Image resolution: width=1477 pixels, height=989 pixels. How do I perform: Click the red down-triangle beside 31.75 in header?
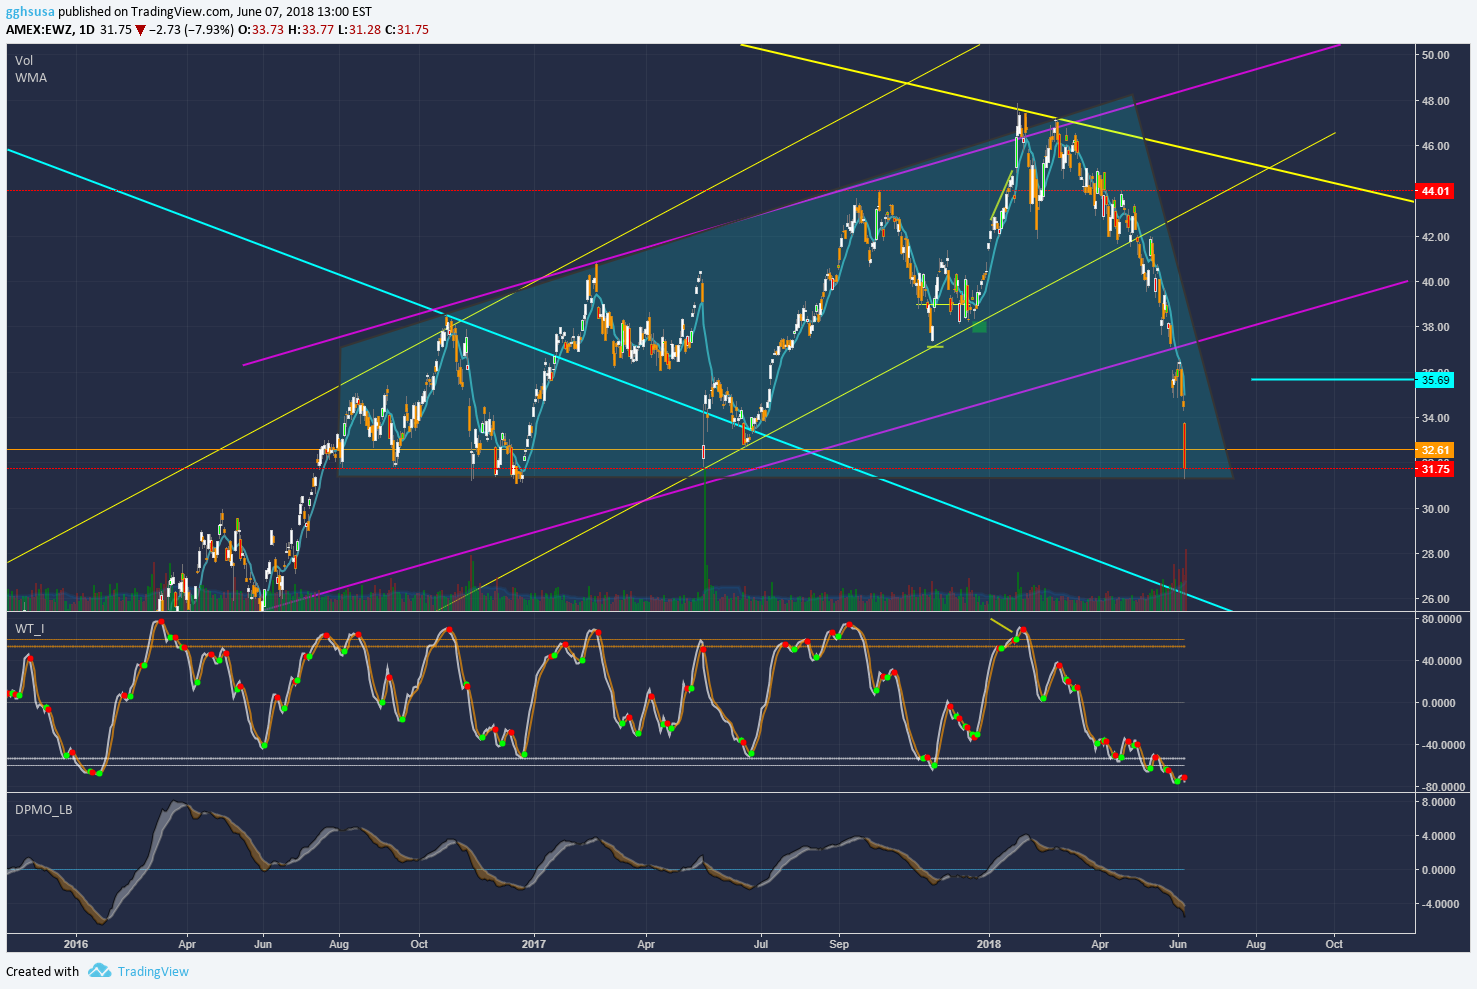coord(140,30)
